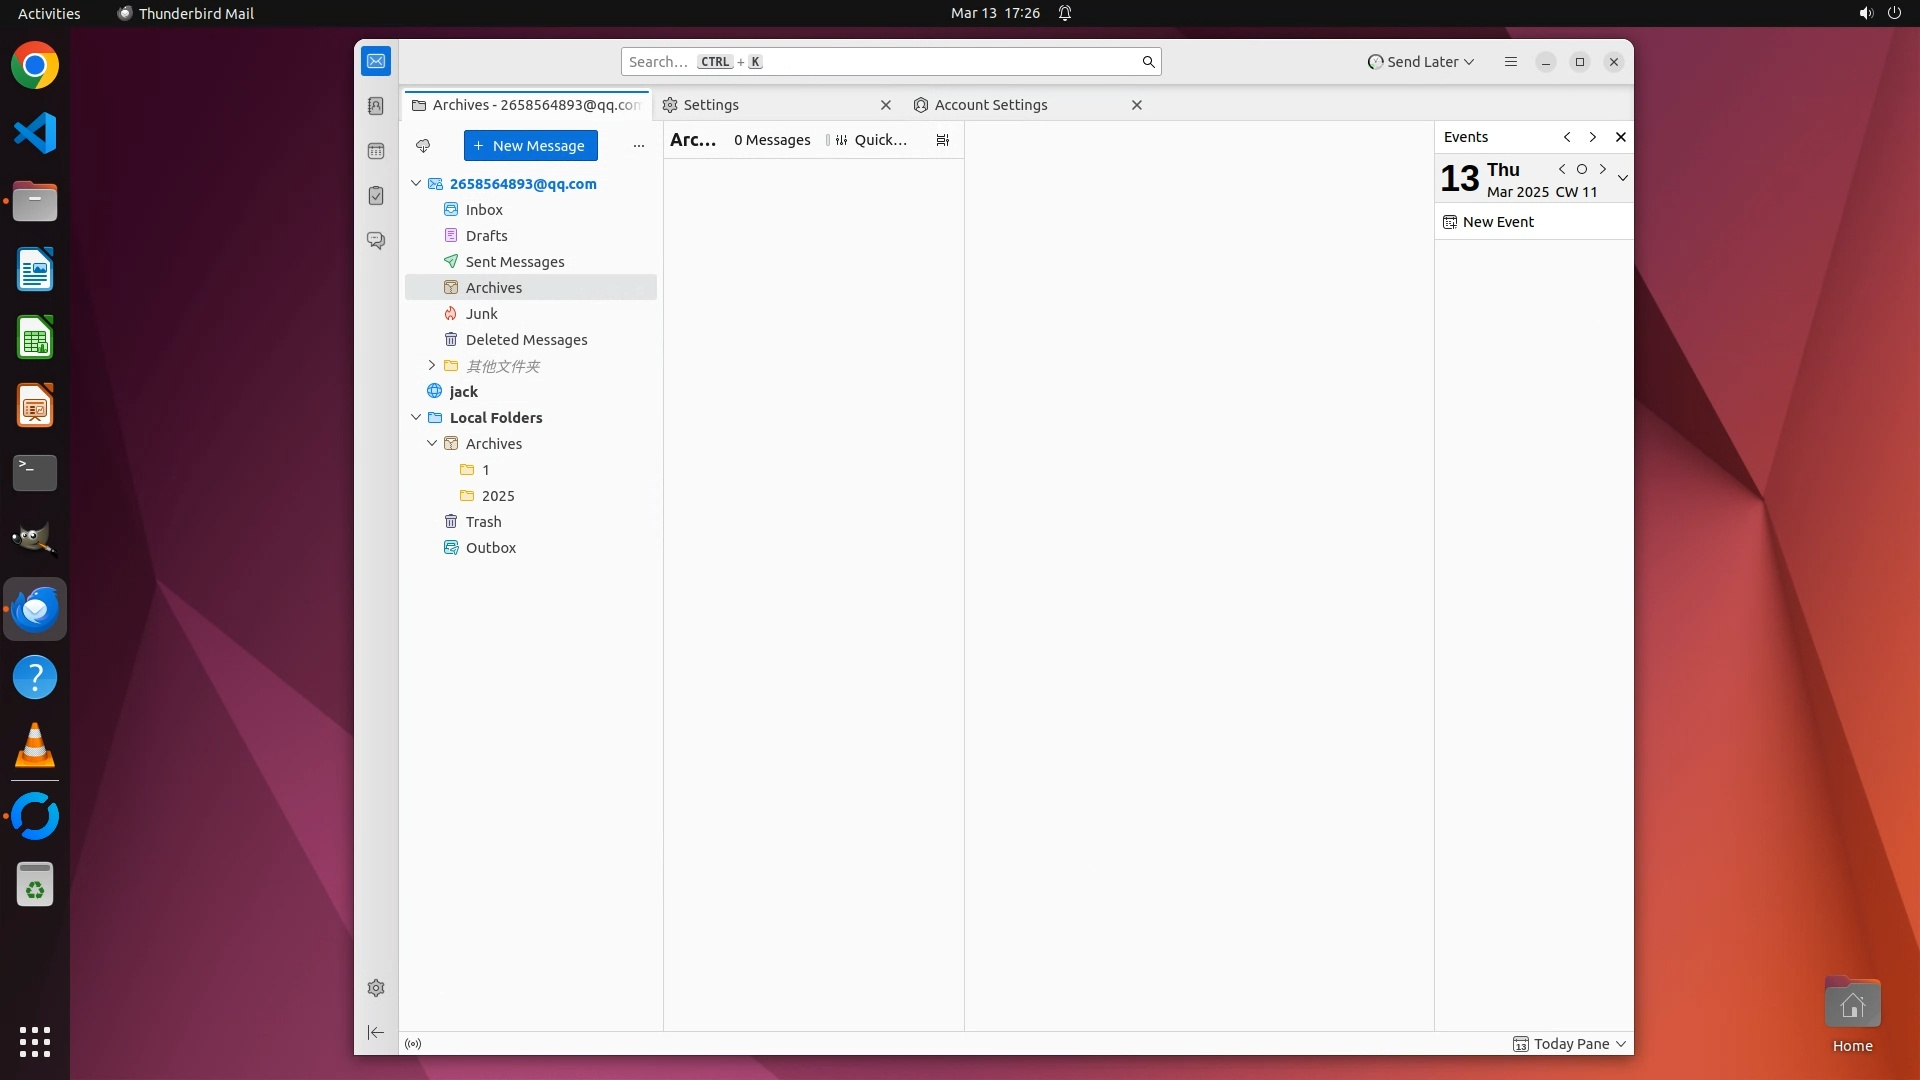
Task: Open the Thunderbird hamburger app menu
Action: tap(1511, 62)
